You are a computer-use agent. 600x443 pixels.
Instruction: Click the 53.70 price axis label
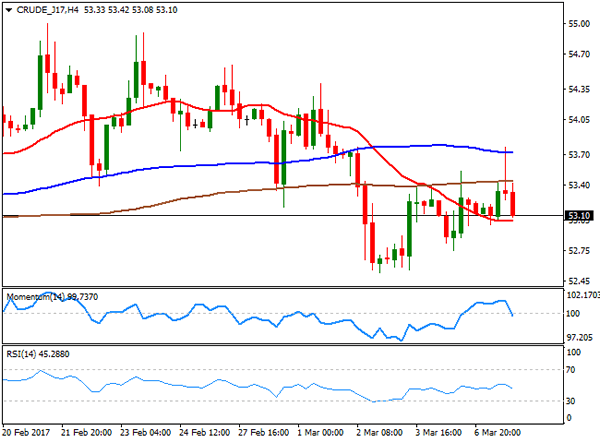coord(579,155)
